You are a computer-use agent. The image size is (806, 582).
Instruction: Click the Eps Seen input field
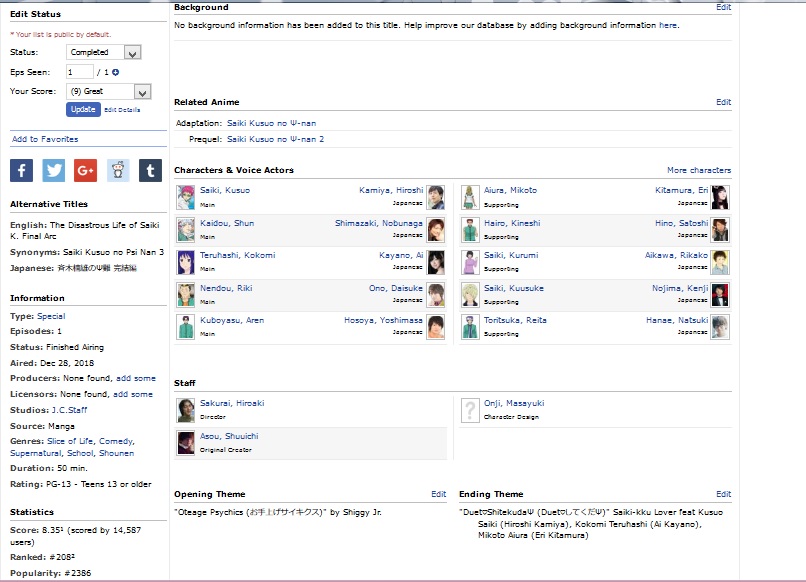[79, 72]
